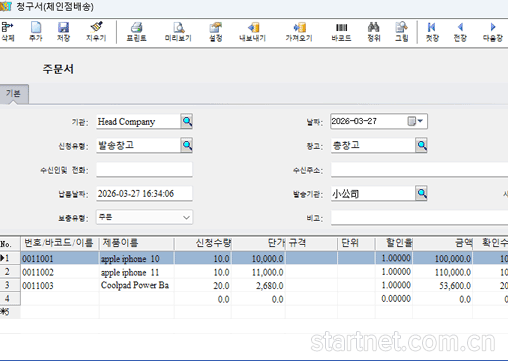Print with the 프린트 icon
Image resolution: width=508 pixels, height=361 pixels.
(x=136, y=32)
